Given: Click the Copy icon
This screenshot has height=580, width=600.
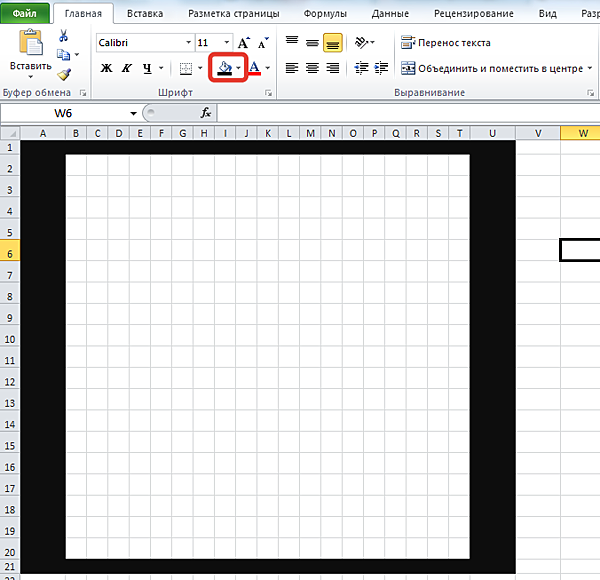Looking at the screenshot, I should tap(64, 55).
